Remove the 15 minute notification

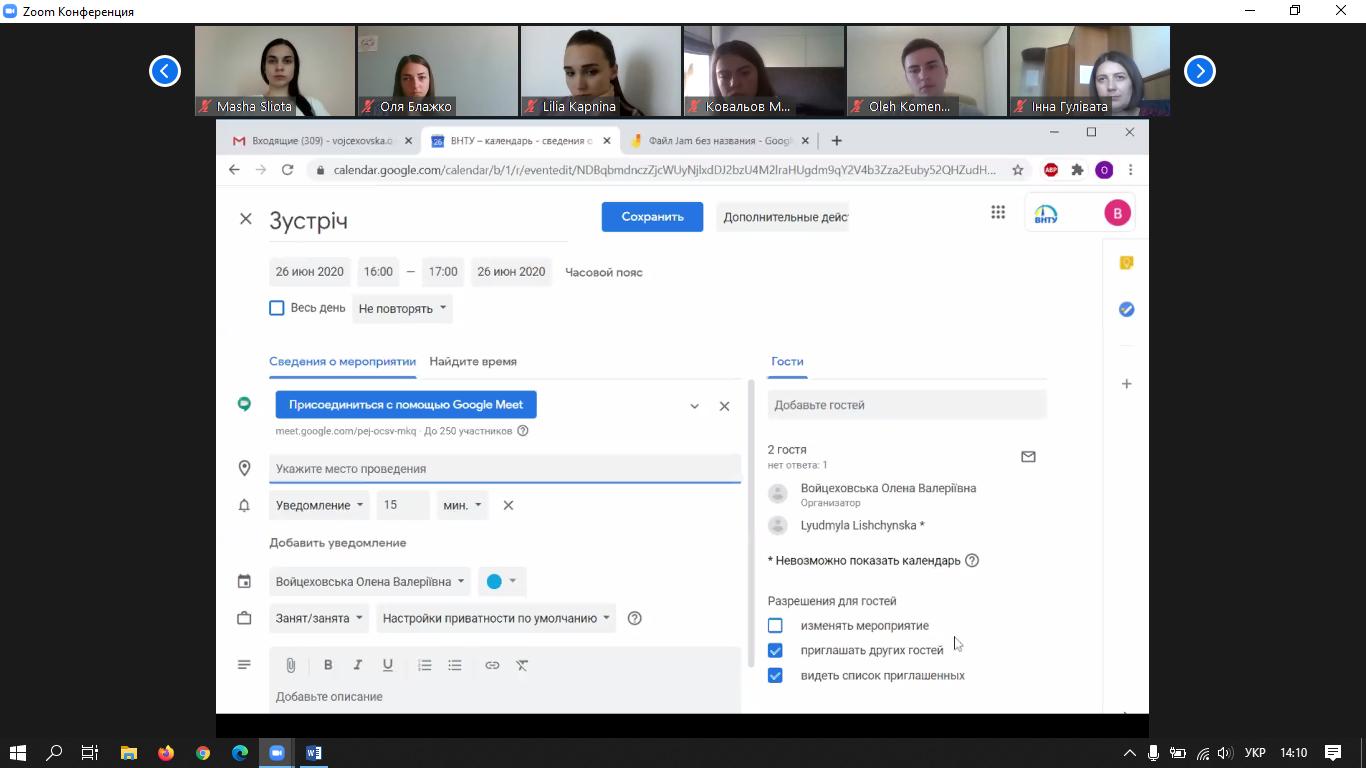(508, 505)
